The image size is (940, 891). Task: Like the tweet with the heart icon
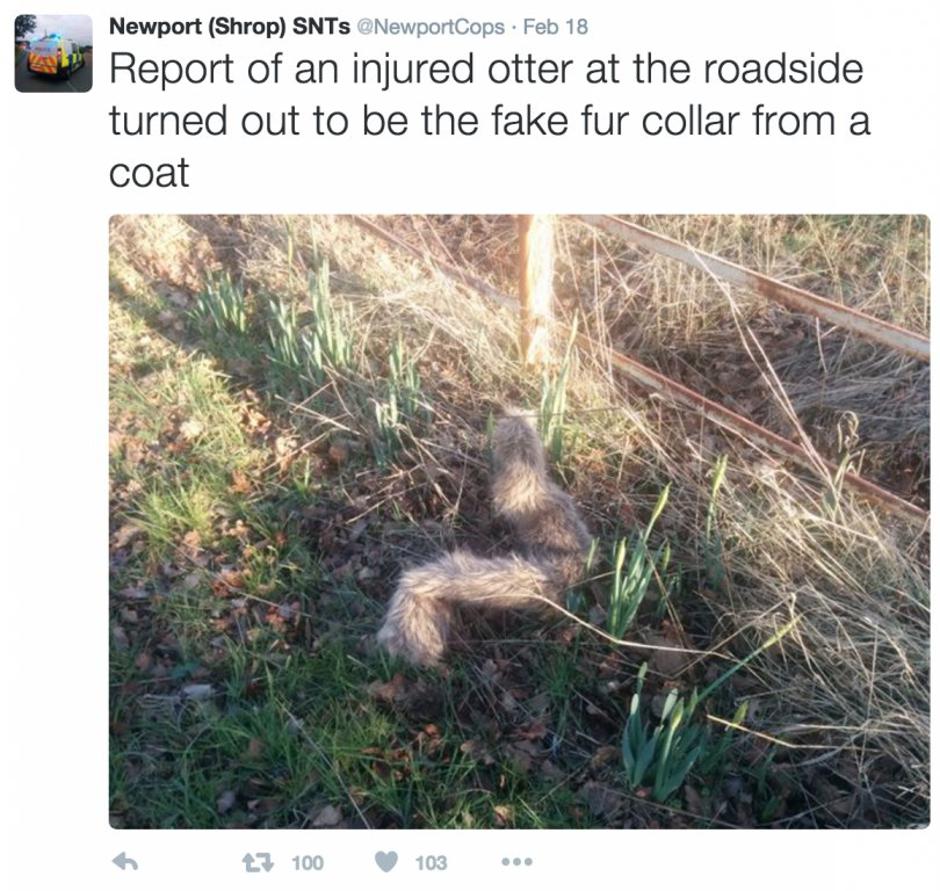[x=387, y=862]
